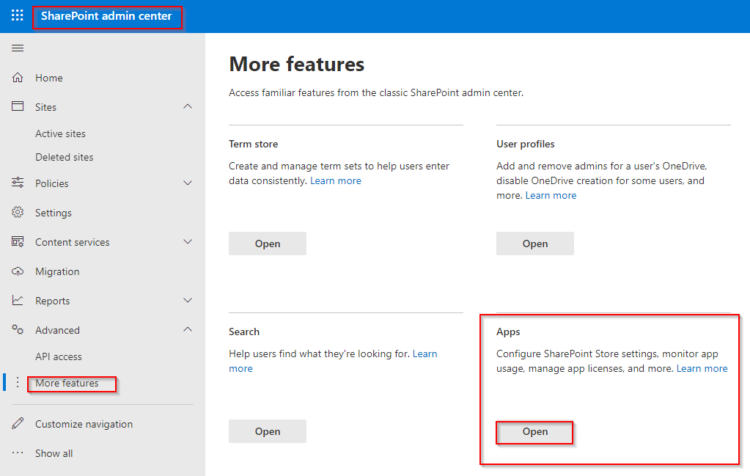Viewport: 750px width, 476px height.
Task: Collapse the Sites section chevron
Action: click(x=188, y=107)
